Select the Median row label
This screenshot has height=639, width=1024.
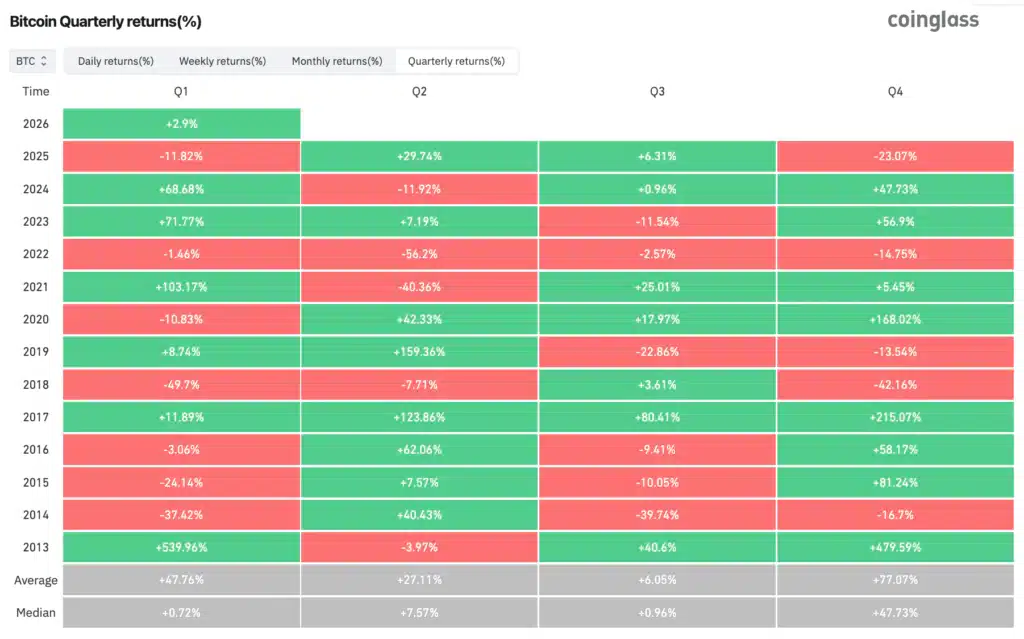coord(35,612)
